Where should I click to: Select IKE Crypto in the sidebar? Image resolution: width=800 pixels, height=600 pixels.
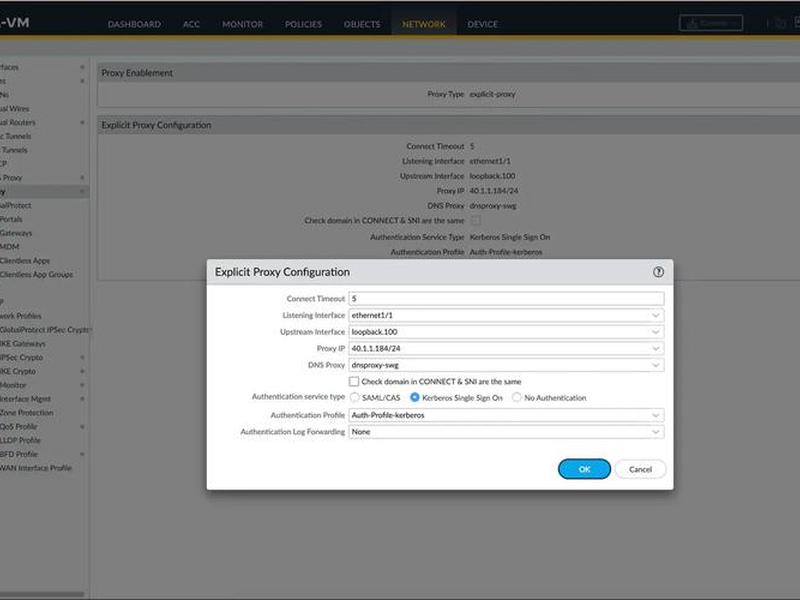(18, 371)
